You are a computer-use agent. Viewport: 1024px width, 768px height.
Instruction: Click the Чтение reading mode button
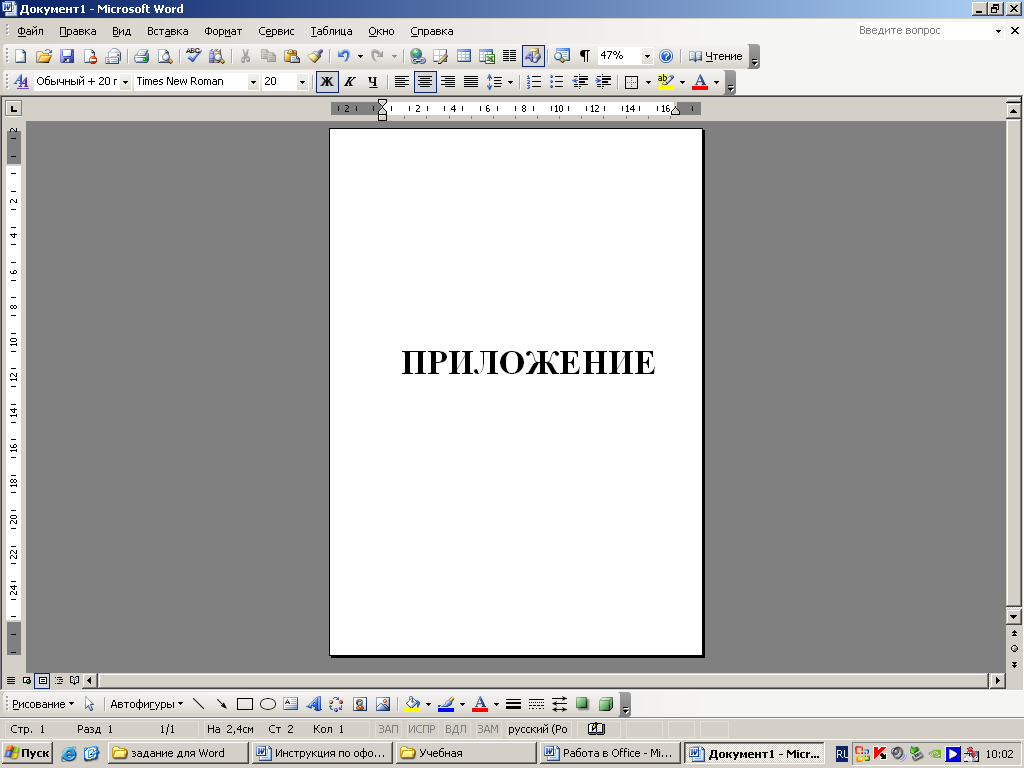[x=716, y=56]
